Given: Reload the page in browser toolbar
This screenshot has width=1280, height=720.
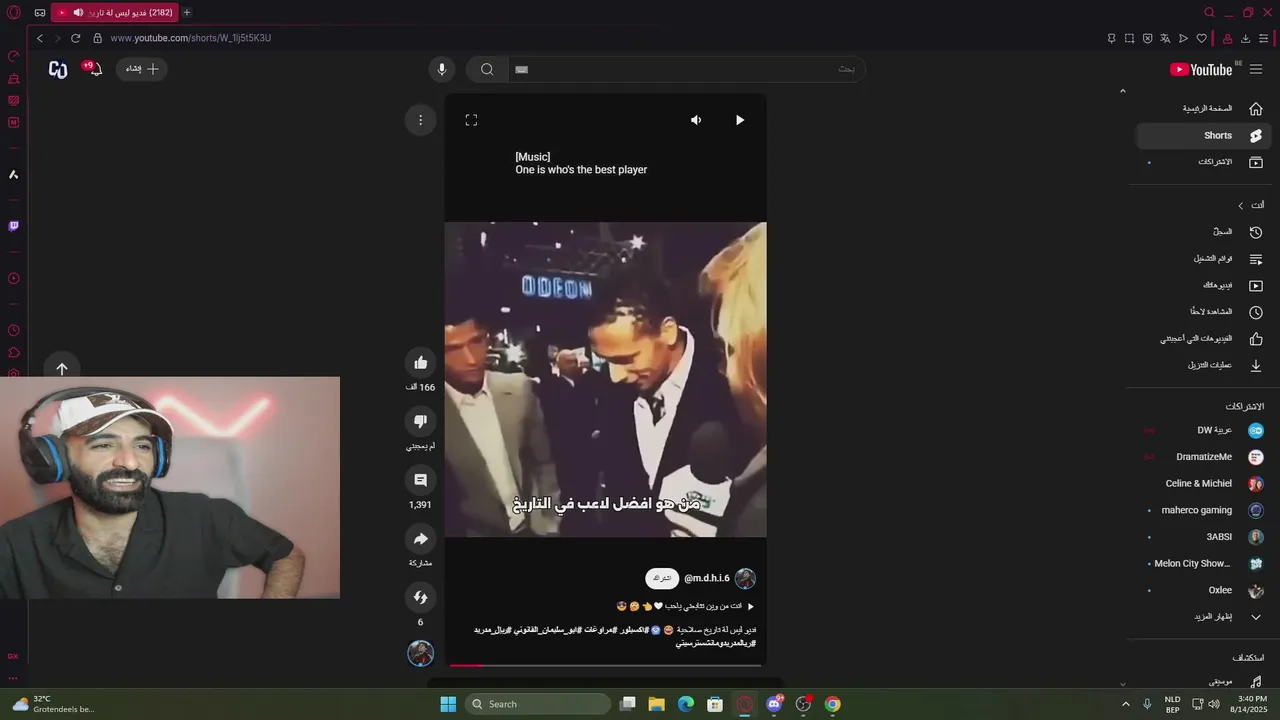Looking at the screenshot, I should tap(75, 38).
